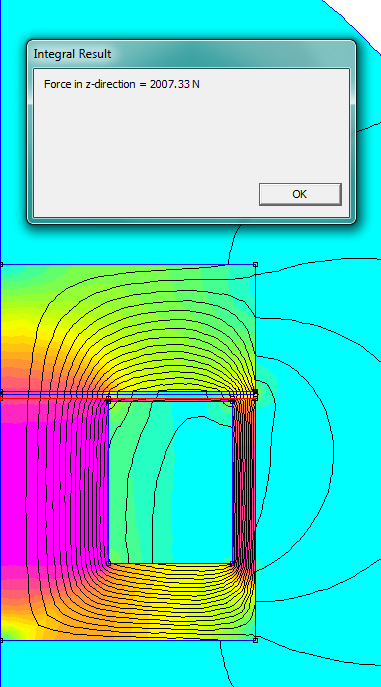Image resolution: width=381 pixels, height=687 pixels.
Task: Select the upper-left node of the coil window
Action: 109,400
